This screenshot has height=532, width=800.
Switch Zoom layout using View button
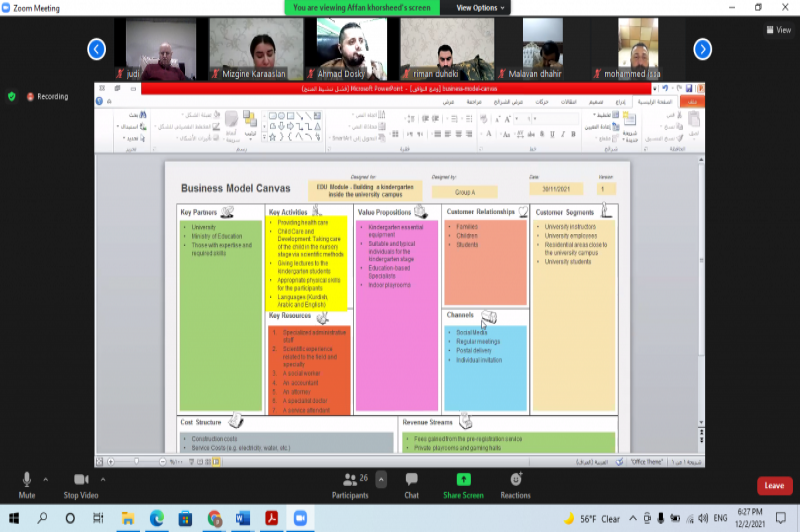pos(778,30)
